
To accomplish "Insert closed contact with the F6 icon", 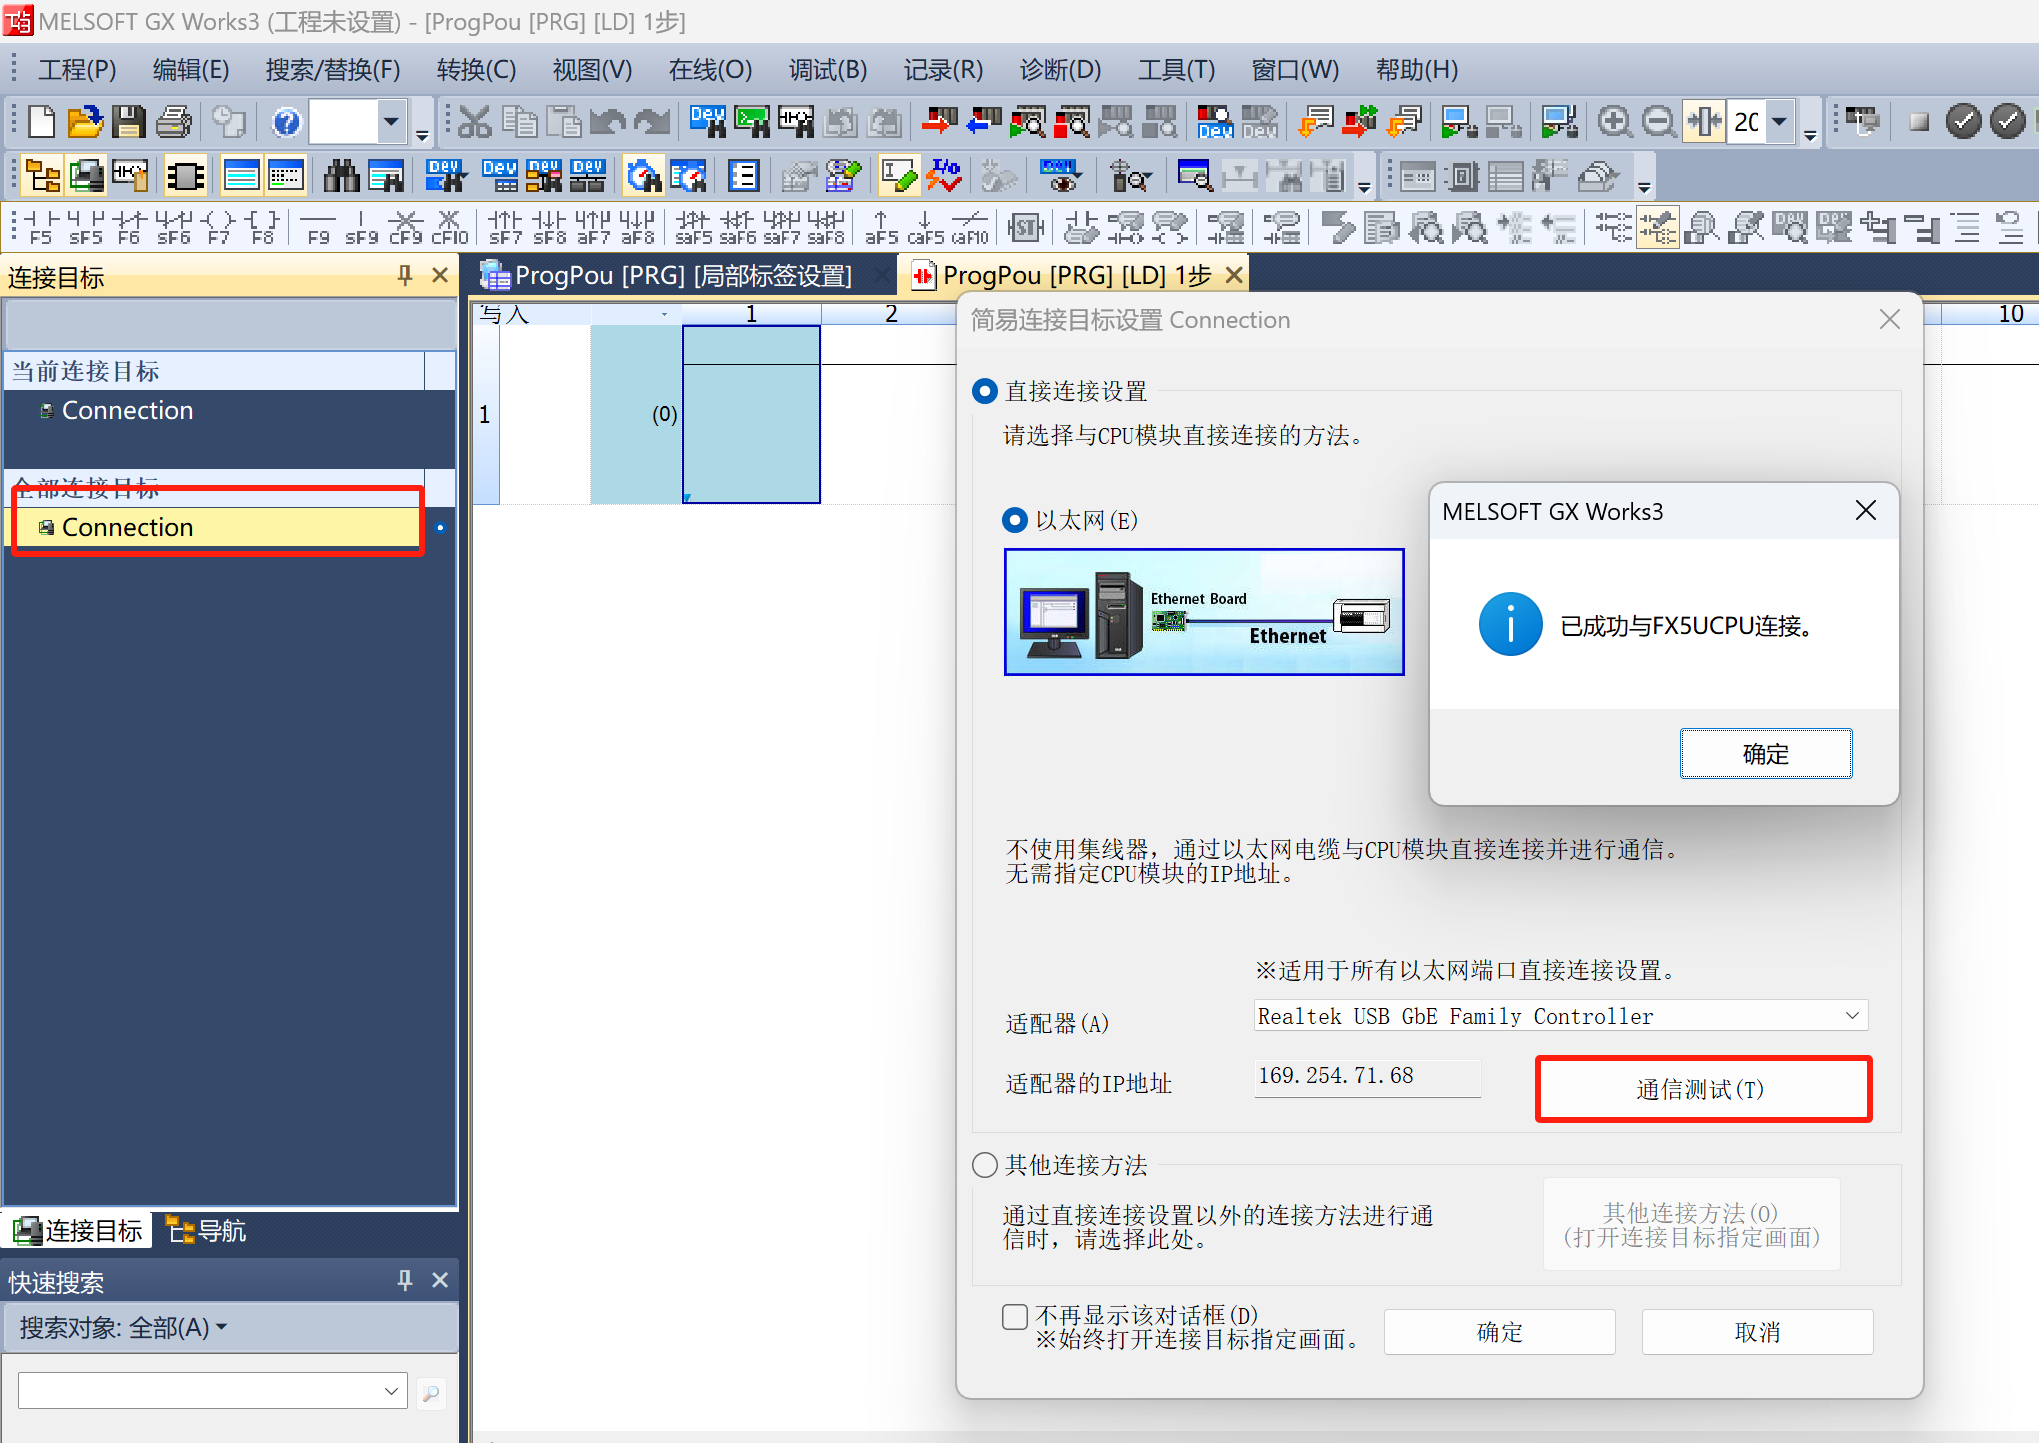I will coord(129,228).
